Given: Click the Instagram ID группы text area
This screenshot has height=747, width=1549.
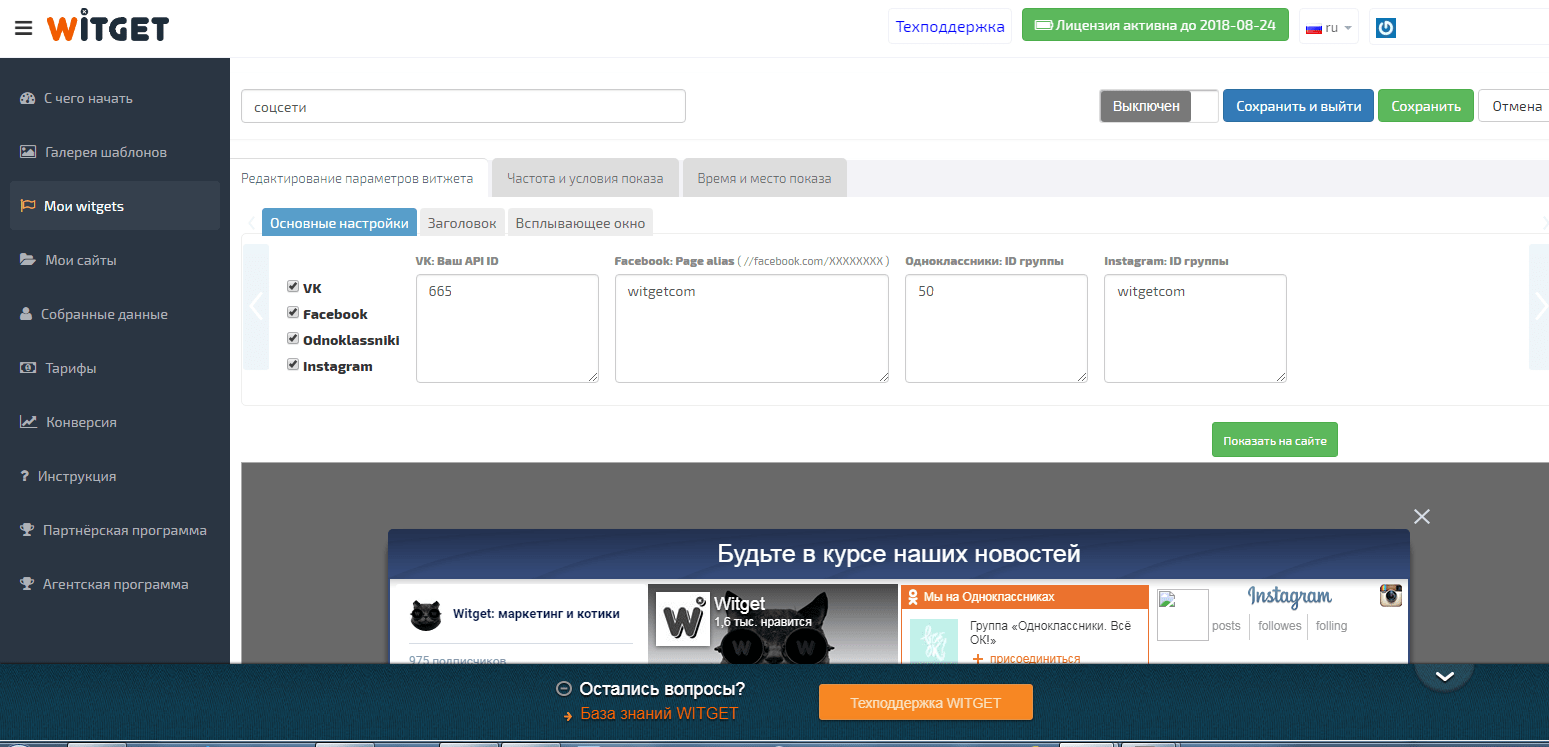Looking at the screenshot, I should [1195, 328].
